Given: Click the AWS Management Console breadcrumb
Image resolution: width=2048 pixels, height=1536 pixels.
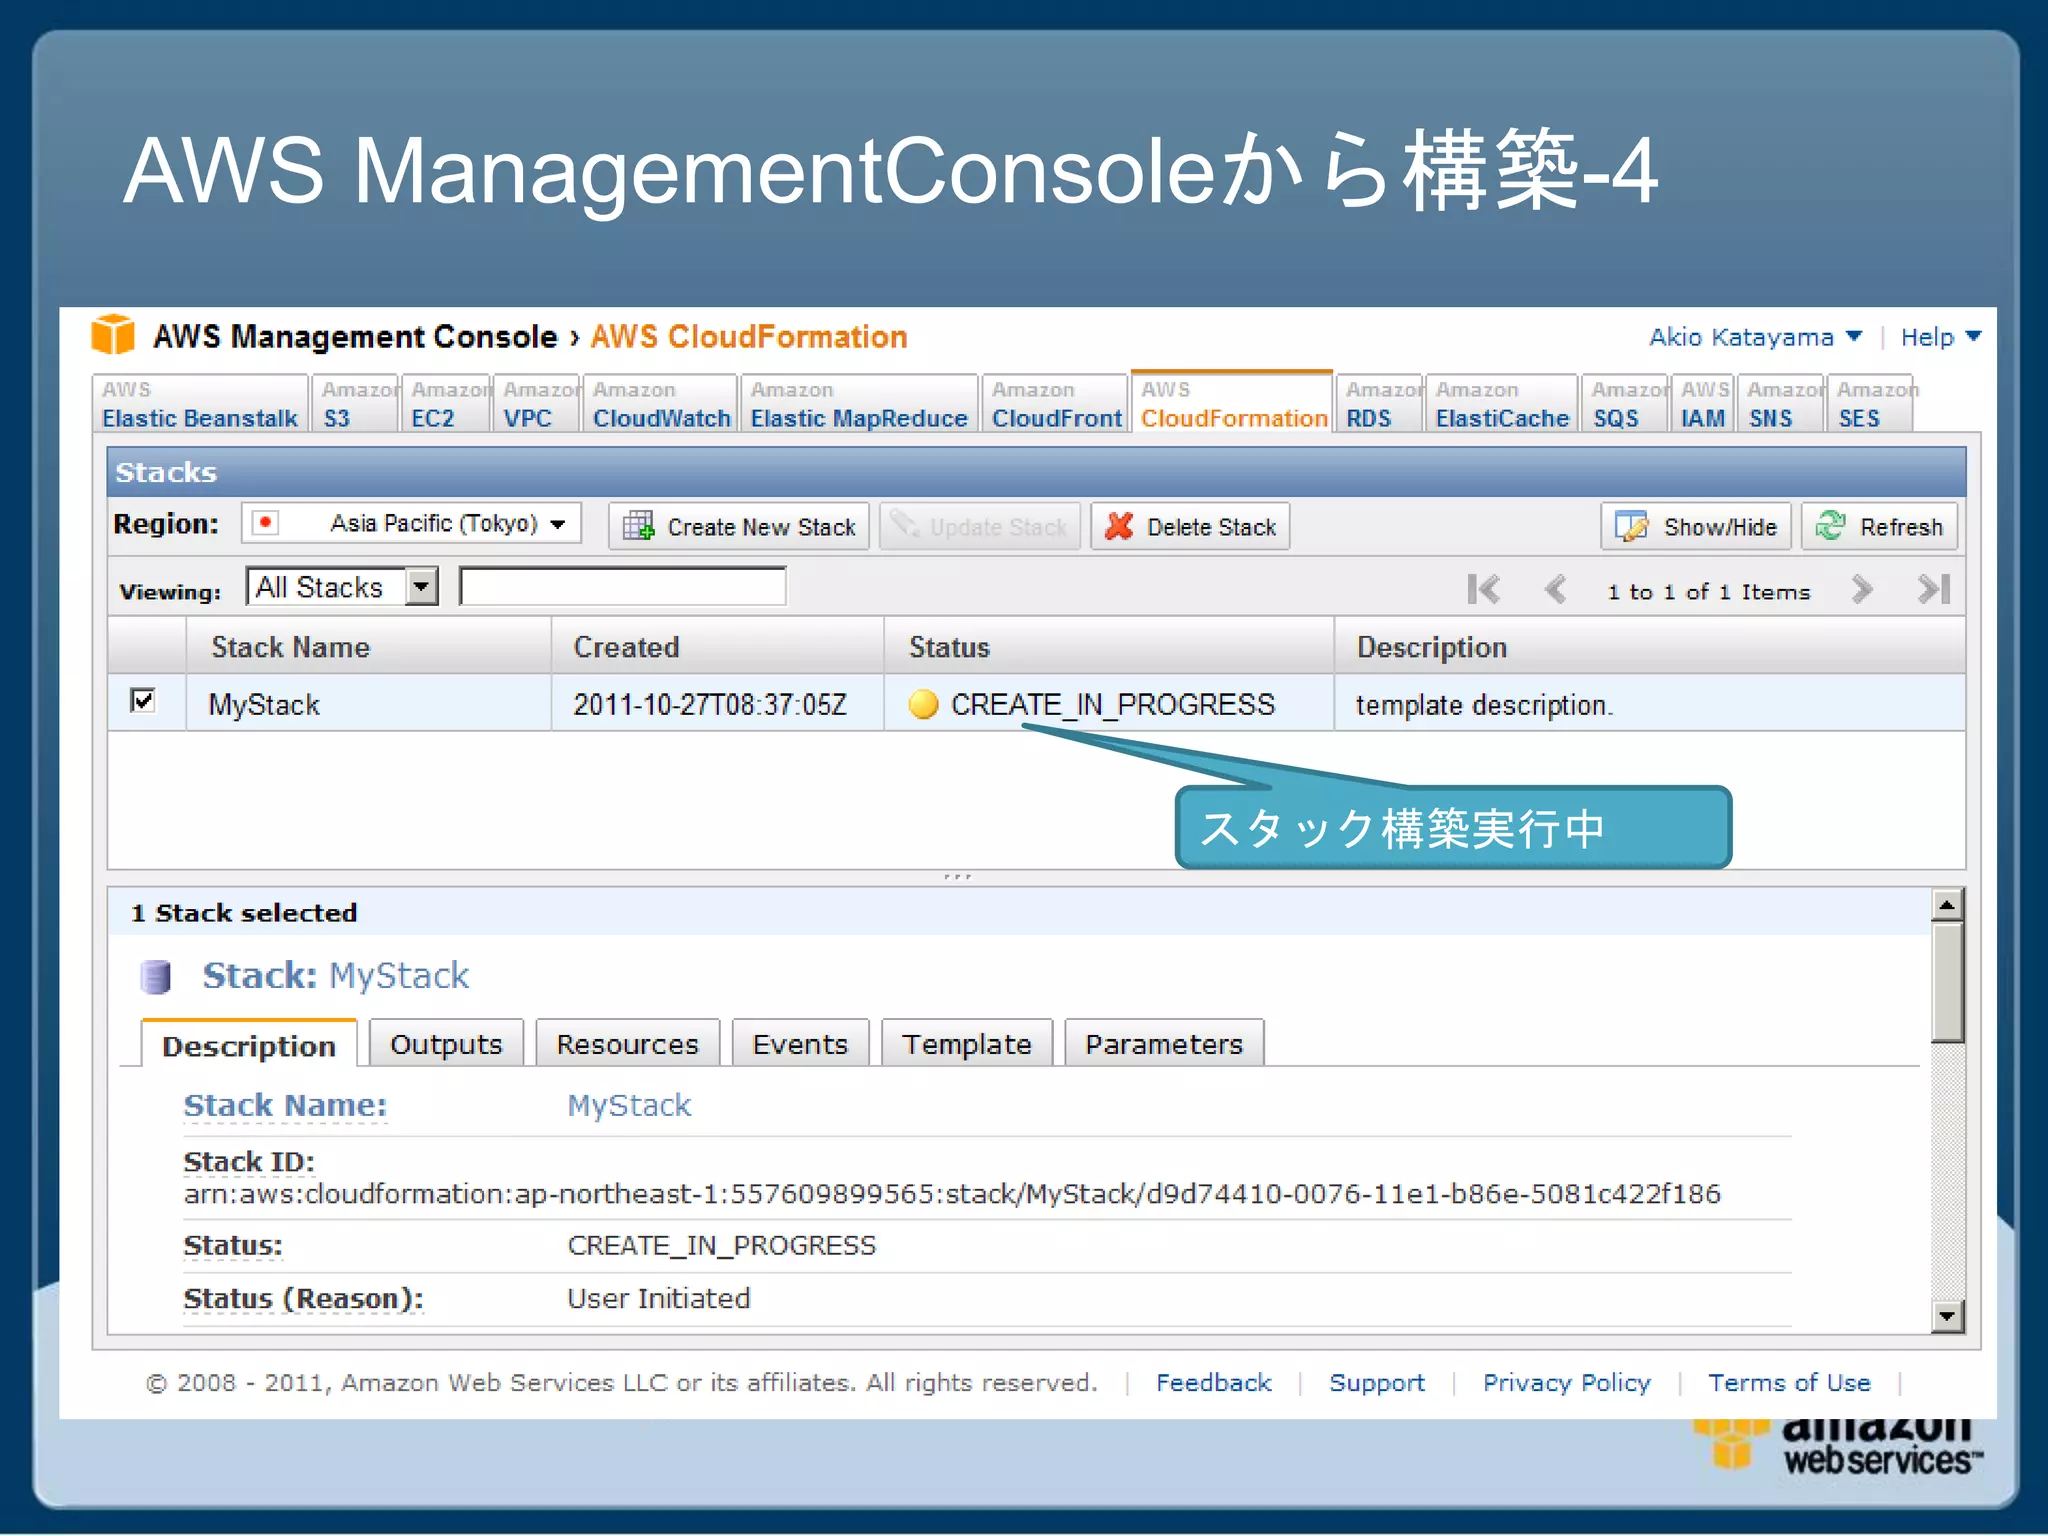Looking at the screenshot, I should (x=355, y=336).
